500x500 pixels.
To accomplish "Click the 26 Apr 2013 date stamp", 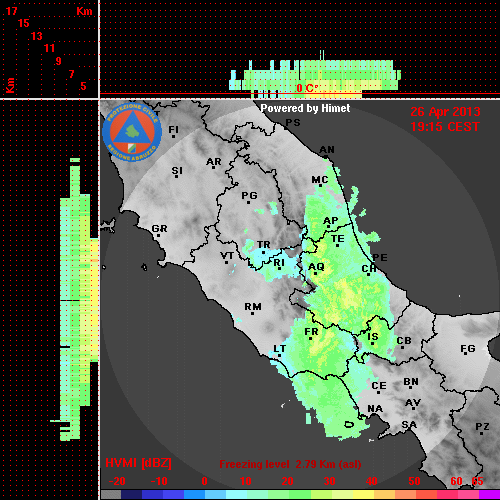I will coord(445,112).
